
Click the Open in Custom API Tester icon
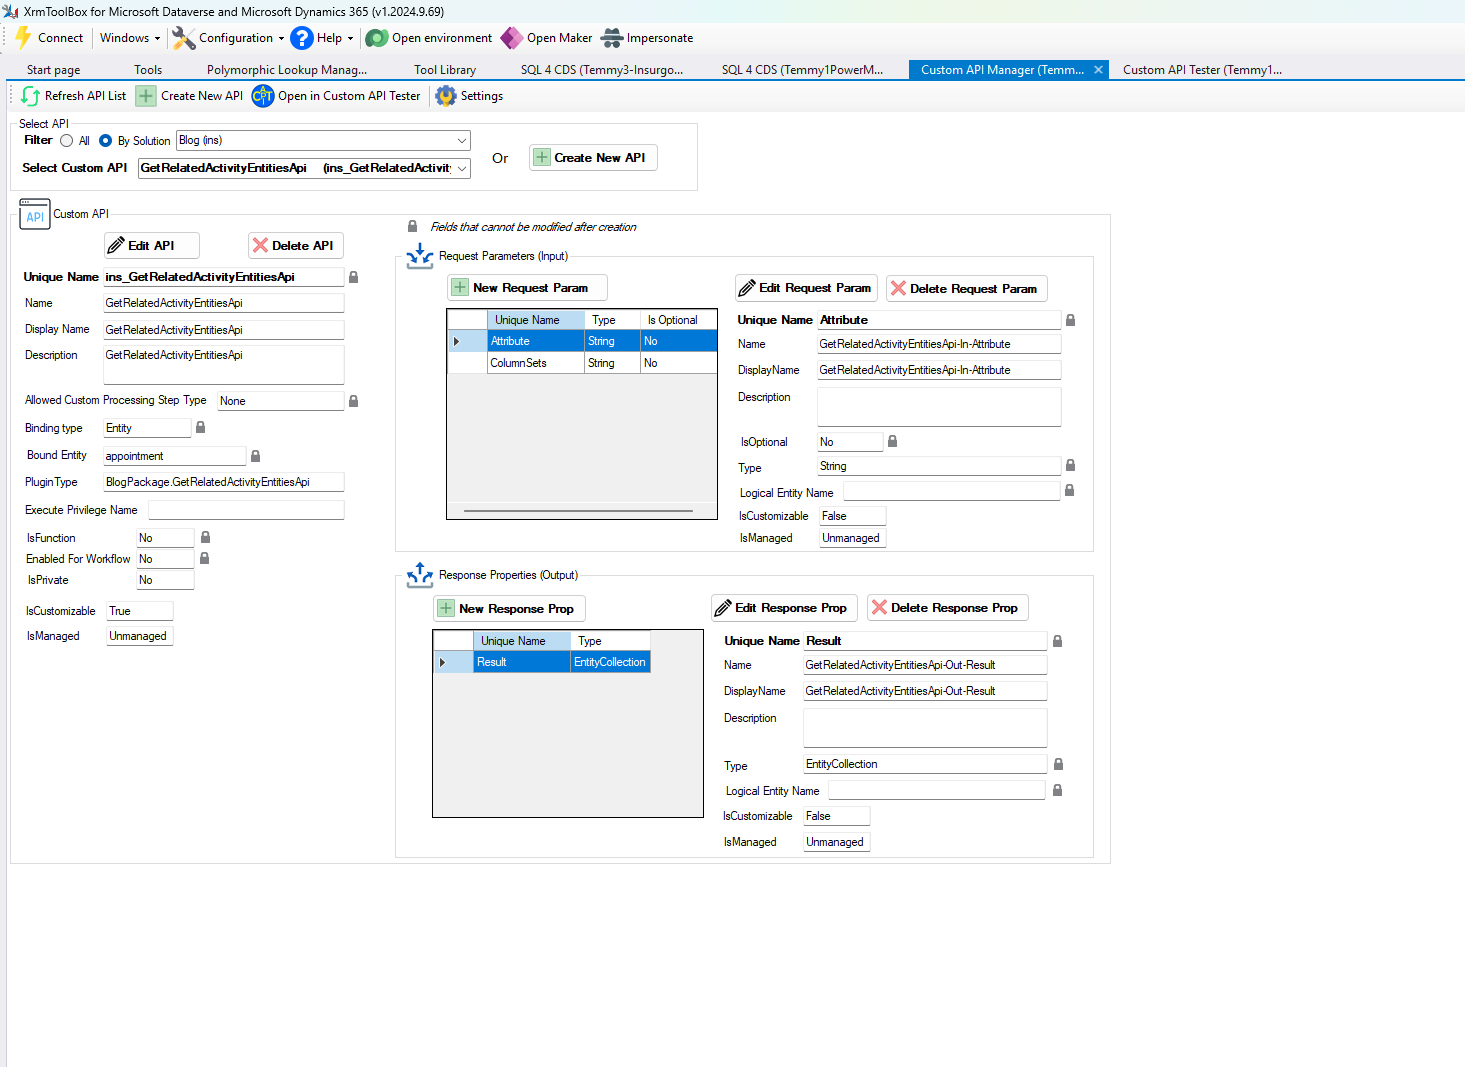pyautogui.click(x=263, y=96)
